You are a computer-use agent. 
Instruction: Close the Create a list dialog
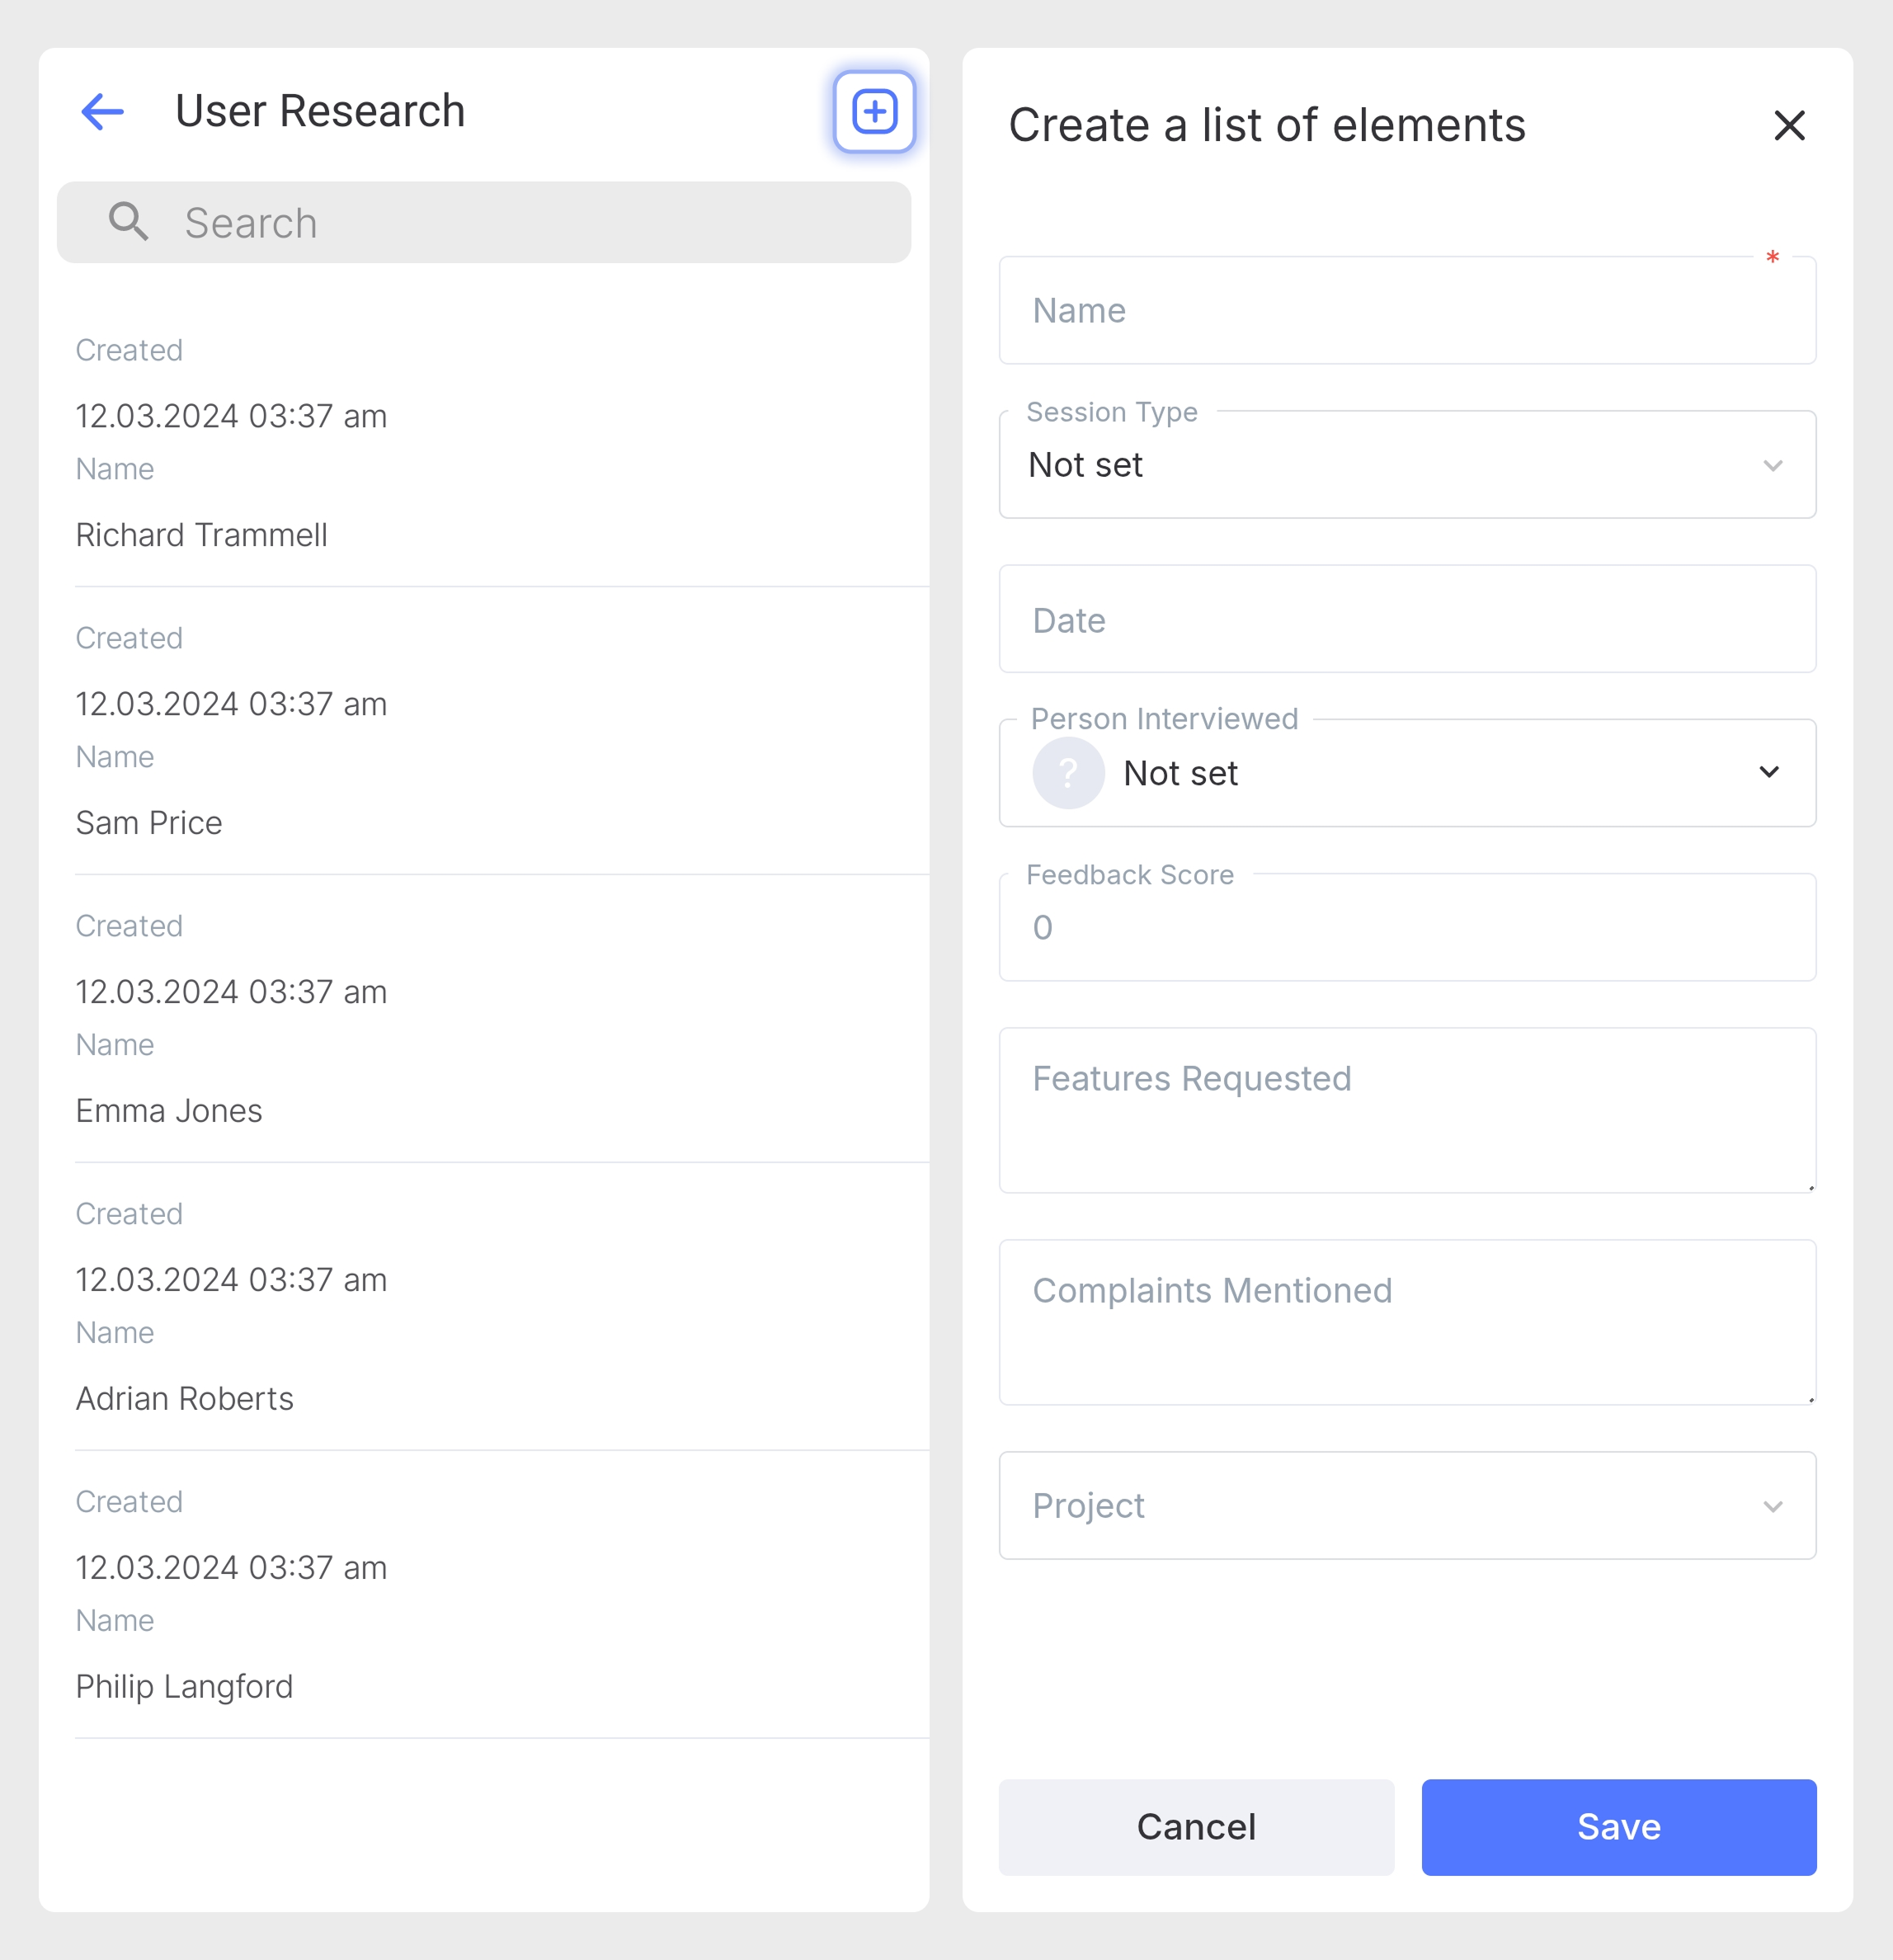(x=1788, y=126)
